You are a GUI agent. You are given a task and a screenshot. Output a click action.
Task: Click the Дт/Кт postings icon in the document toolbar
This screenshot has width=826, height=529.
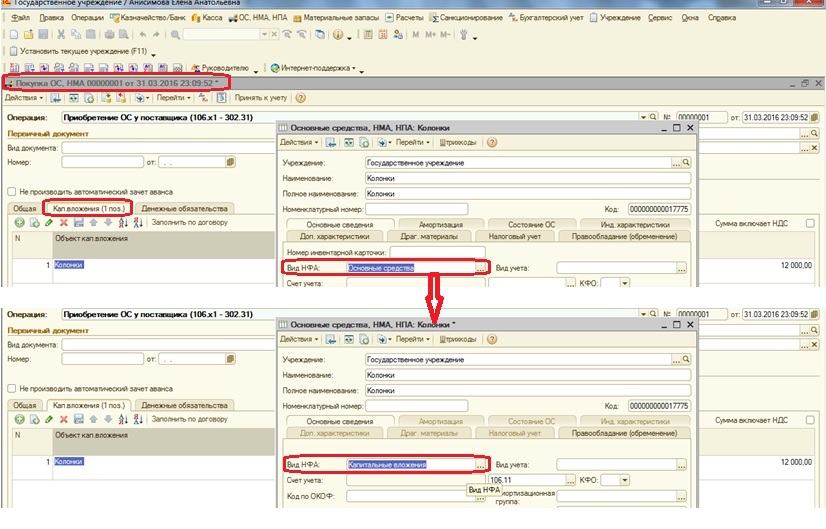203,98
